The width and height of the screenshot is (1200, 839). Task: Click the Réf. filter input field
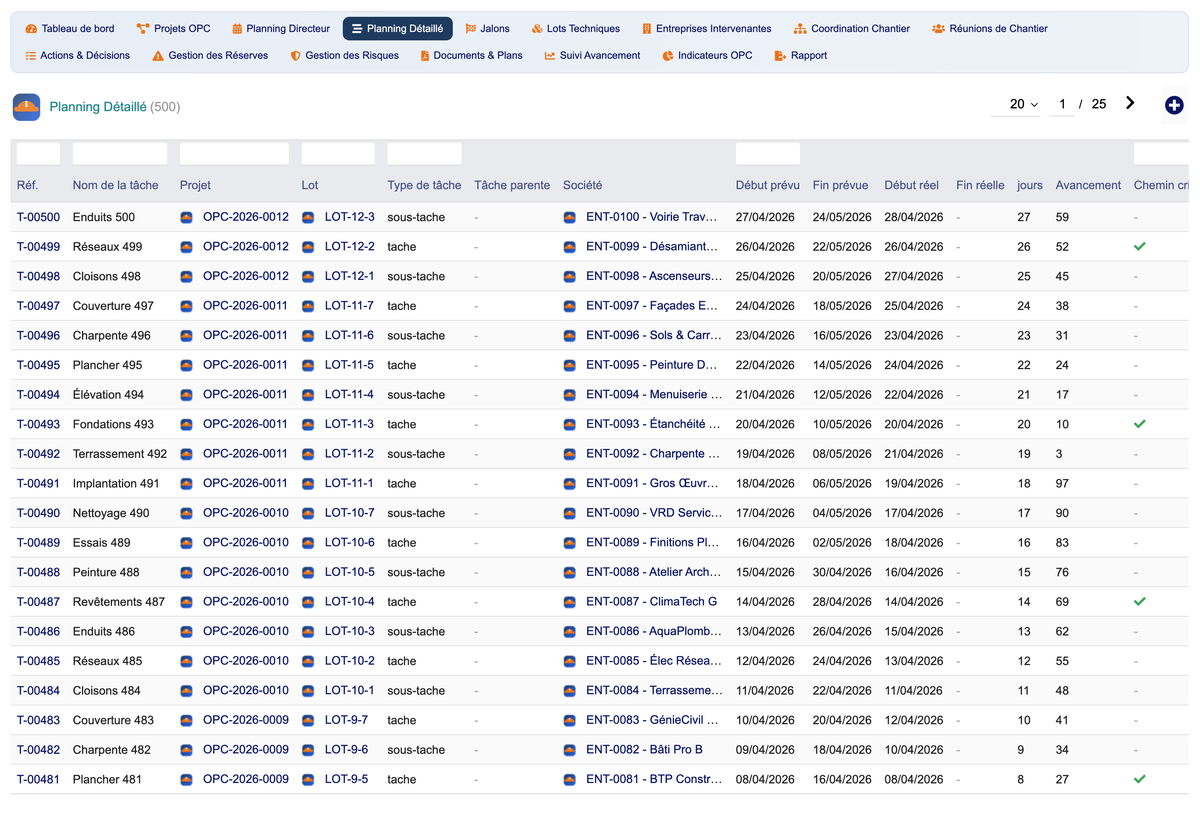[x=38, y=154]
